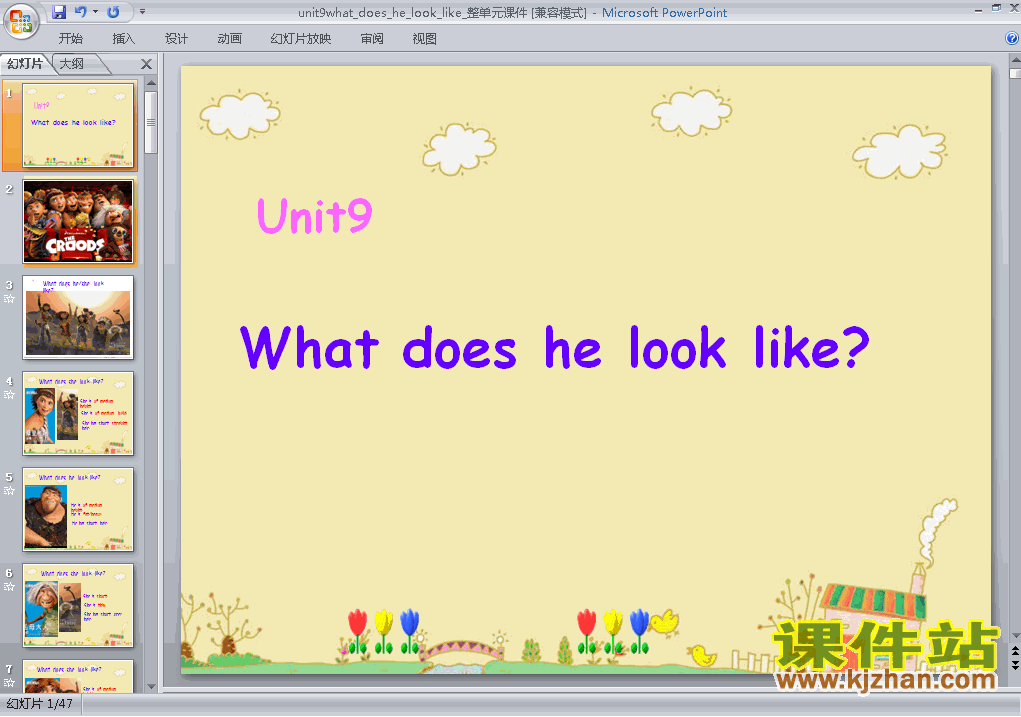Click the Unit9 title text on slide
Viewport: 1021px width, 717px height.
(315, 216)
